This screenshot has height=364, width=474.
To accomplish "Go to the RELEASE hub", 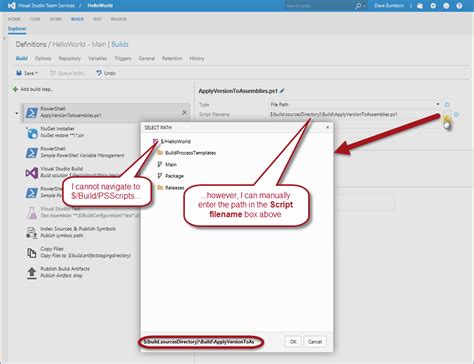I will point(118,19).
